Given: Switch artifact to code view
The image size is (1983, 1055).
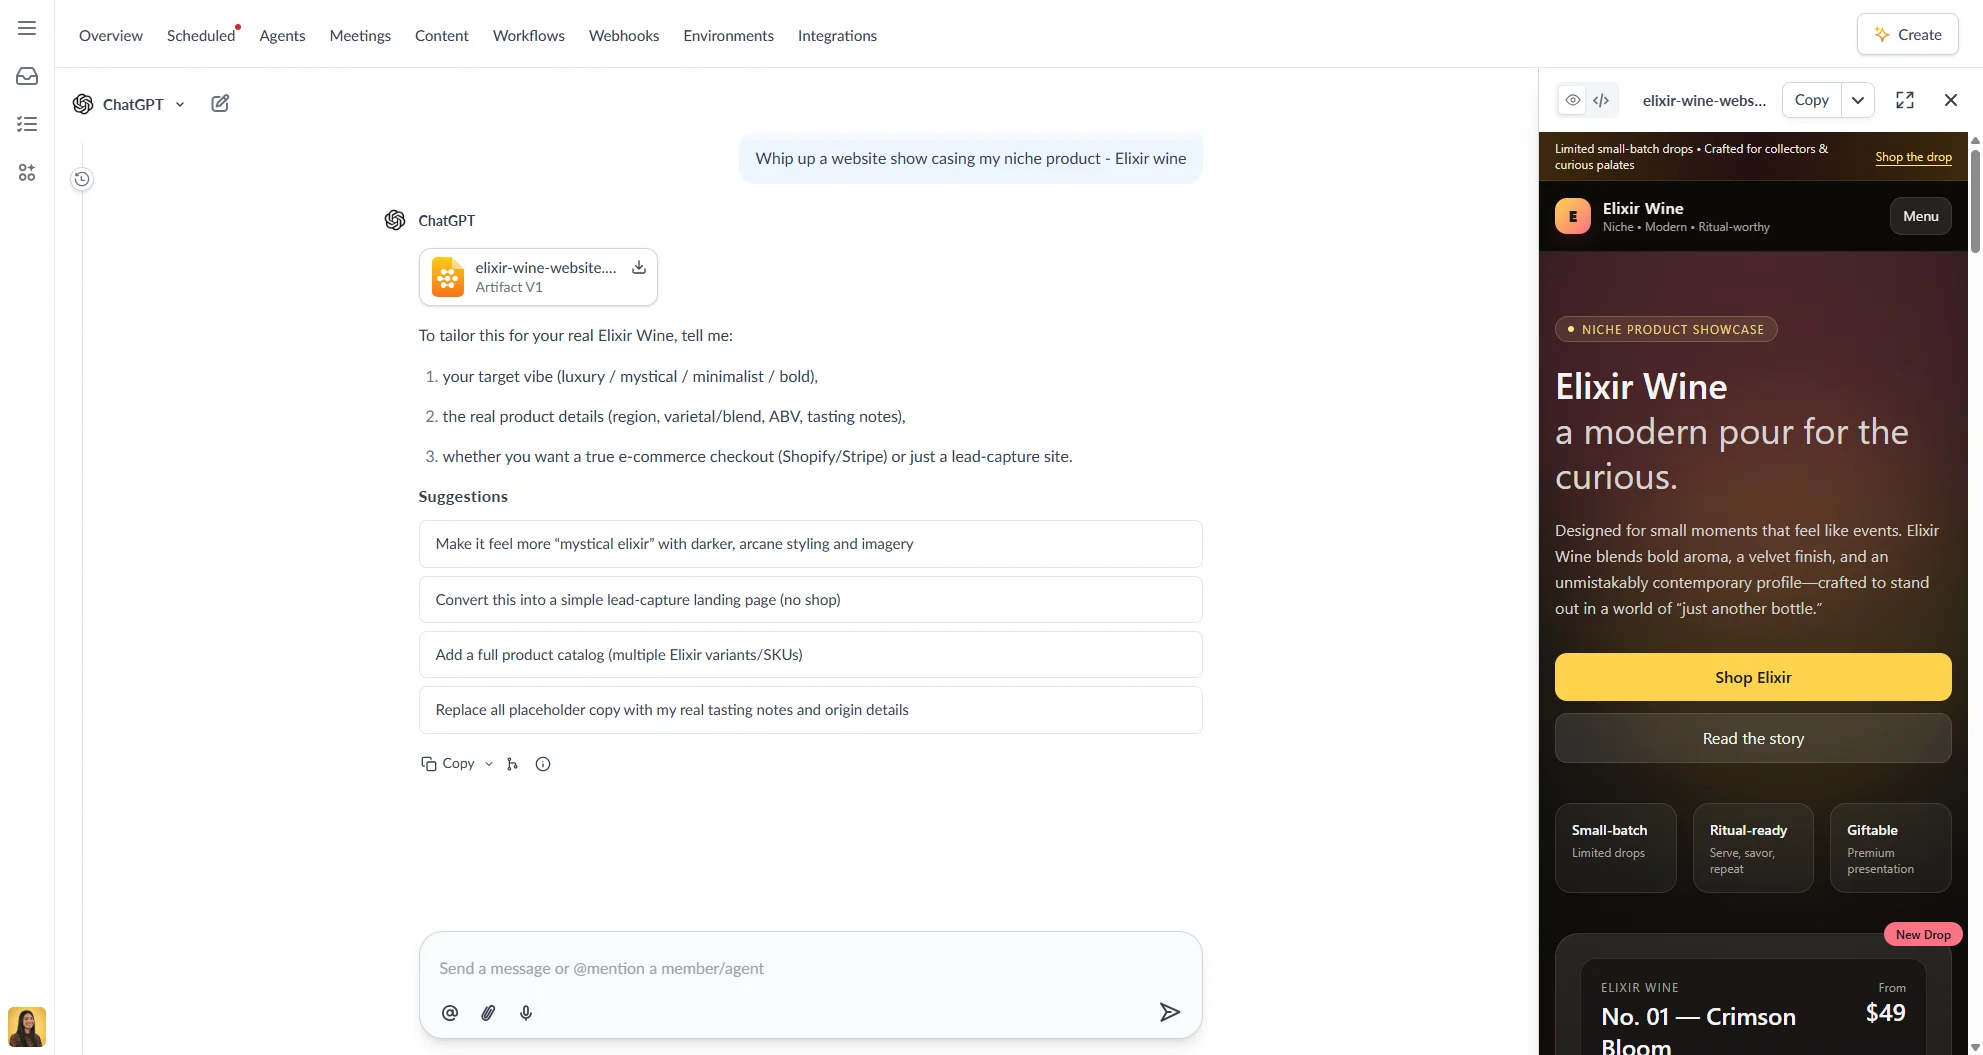Looking at the screenshot, I should (1601, 100).
